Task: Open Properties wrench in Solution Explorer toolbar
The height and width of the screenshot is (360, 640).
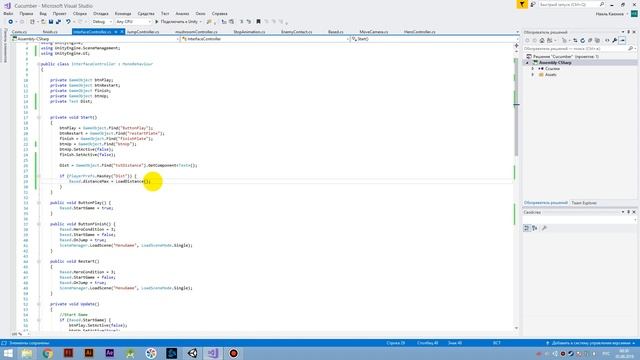Action: [x=615, y=40]
